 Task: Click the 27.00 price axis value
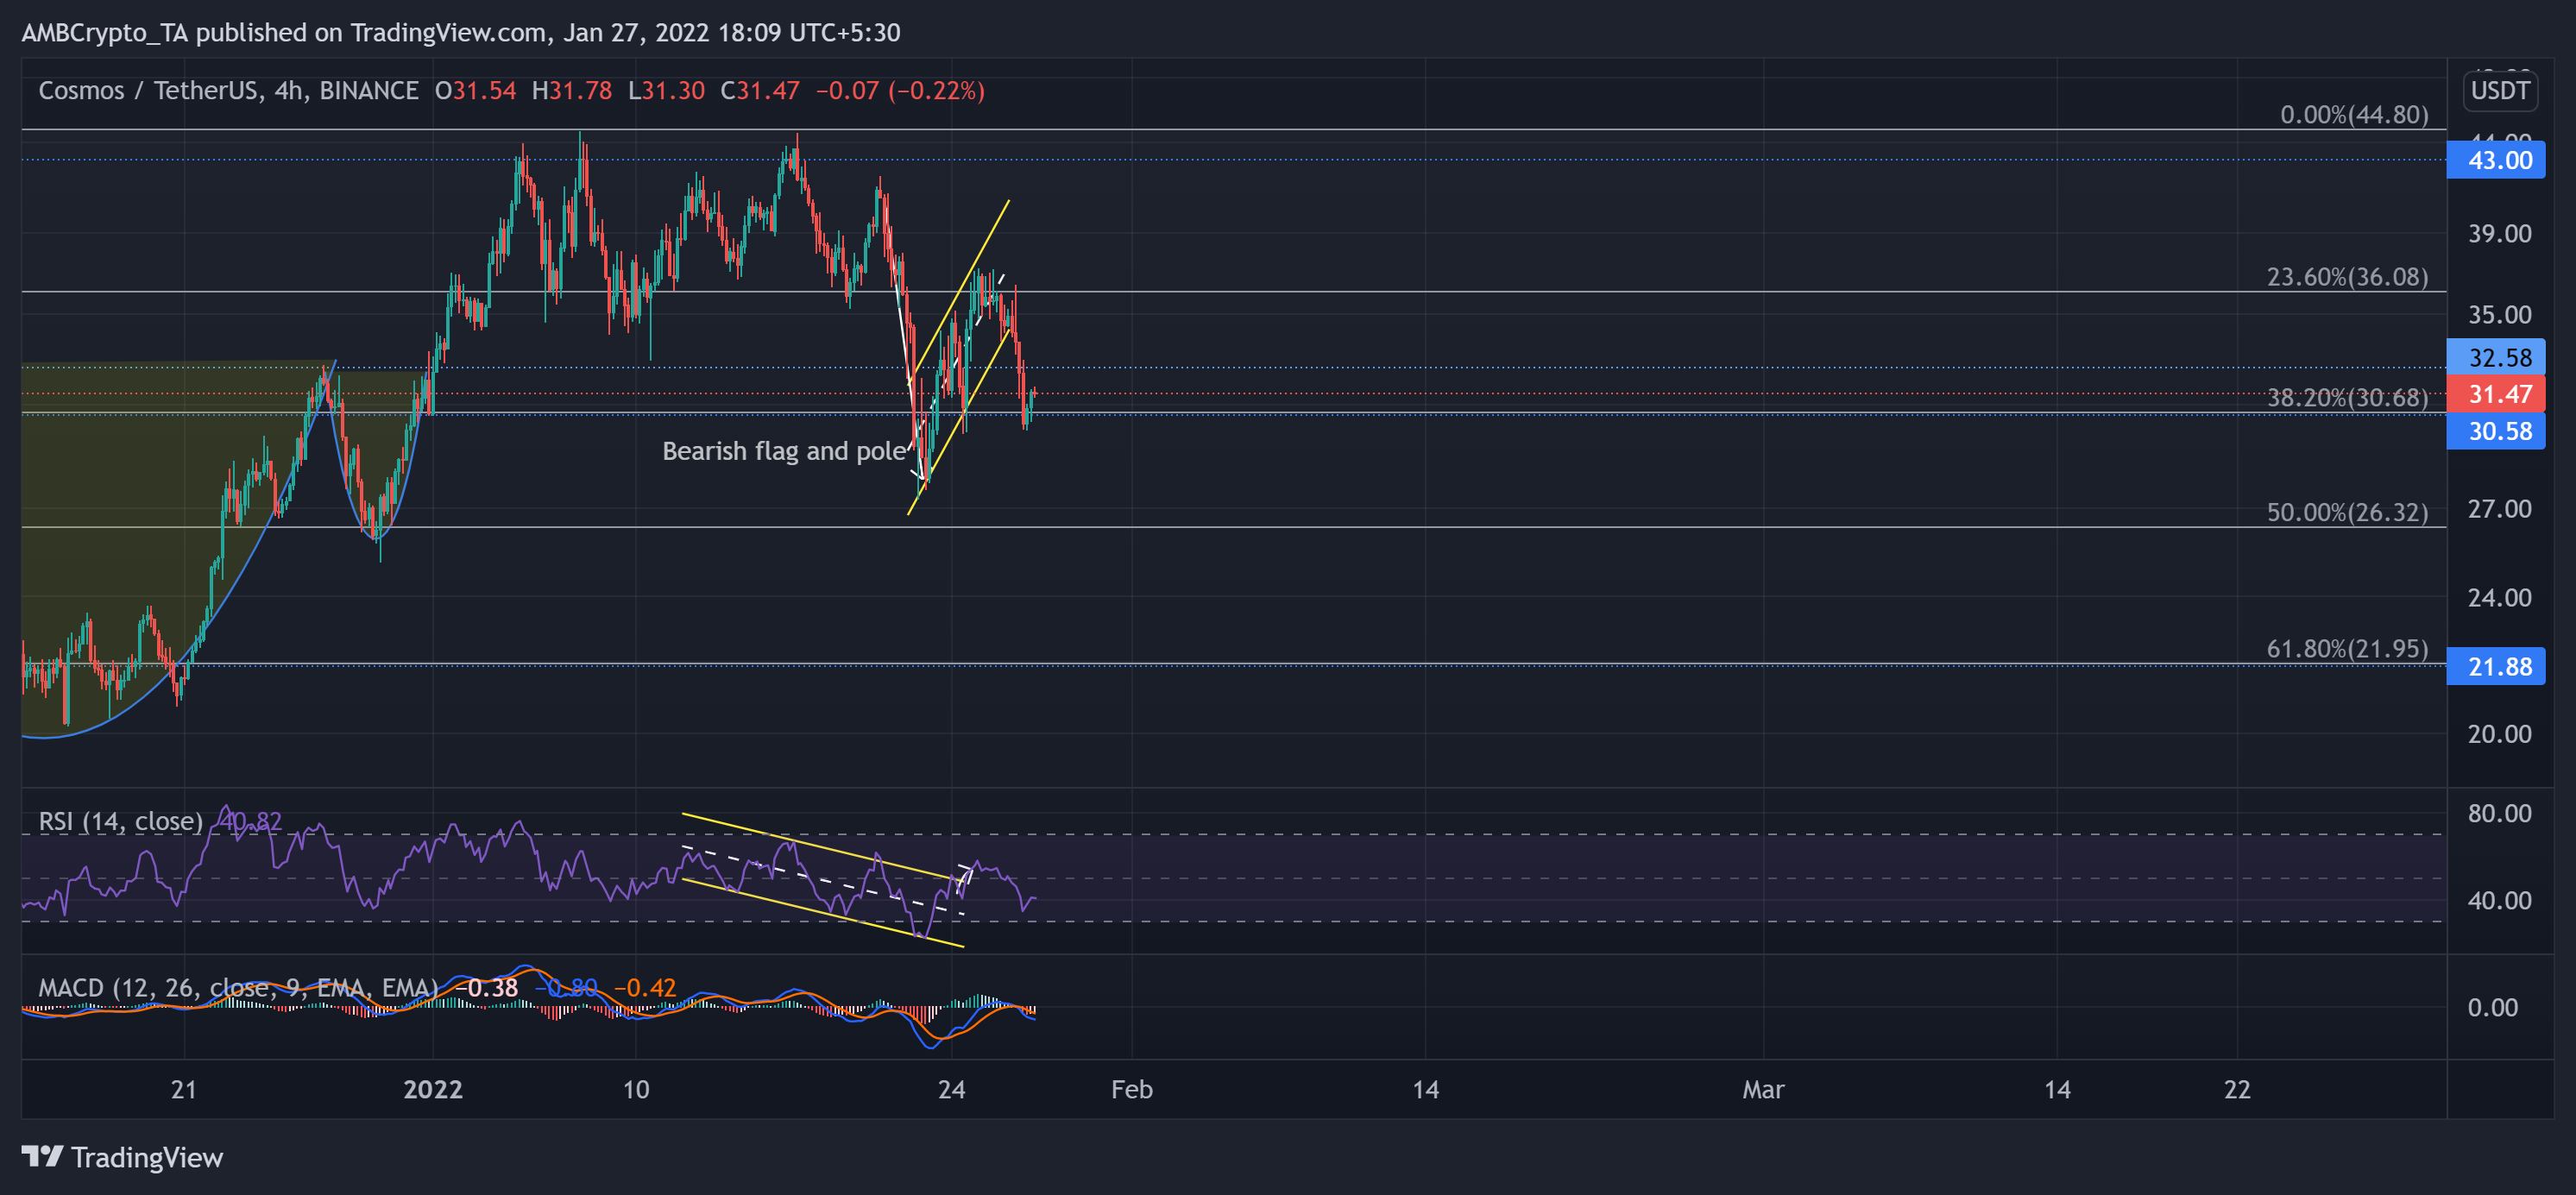pos(2499,509)
